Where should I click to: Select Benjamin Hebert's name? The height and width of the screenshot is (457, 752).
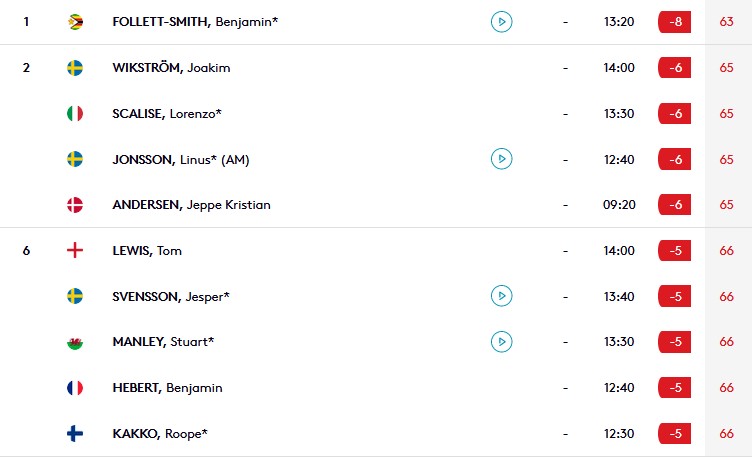[167, 387]
